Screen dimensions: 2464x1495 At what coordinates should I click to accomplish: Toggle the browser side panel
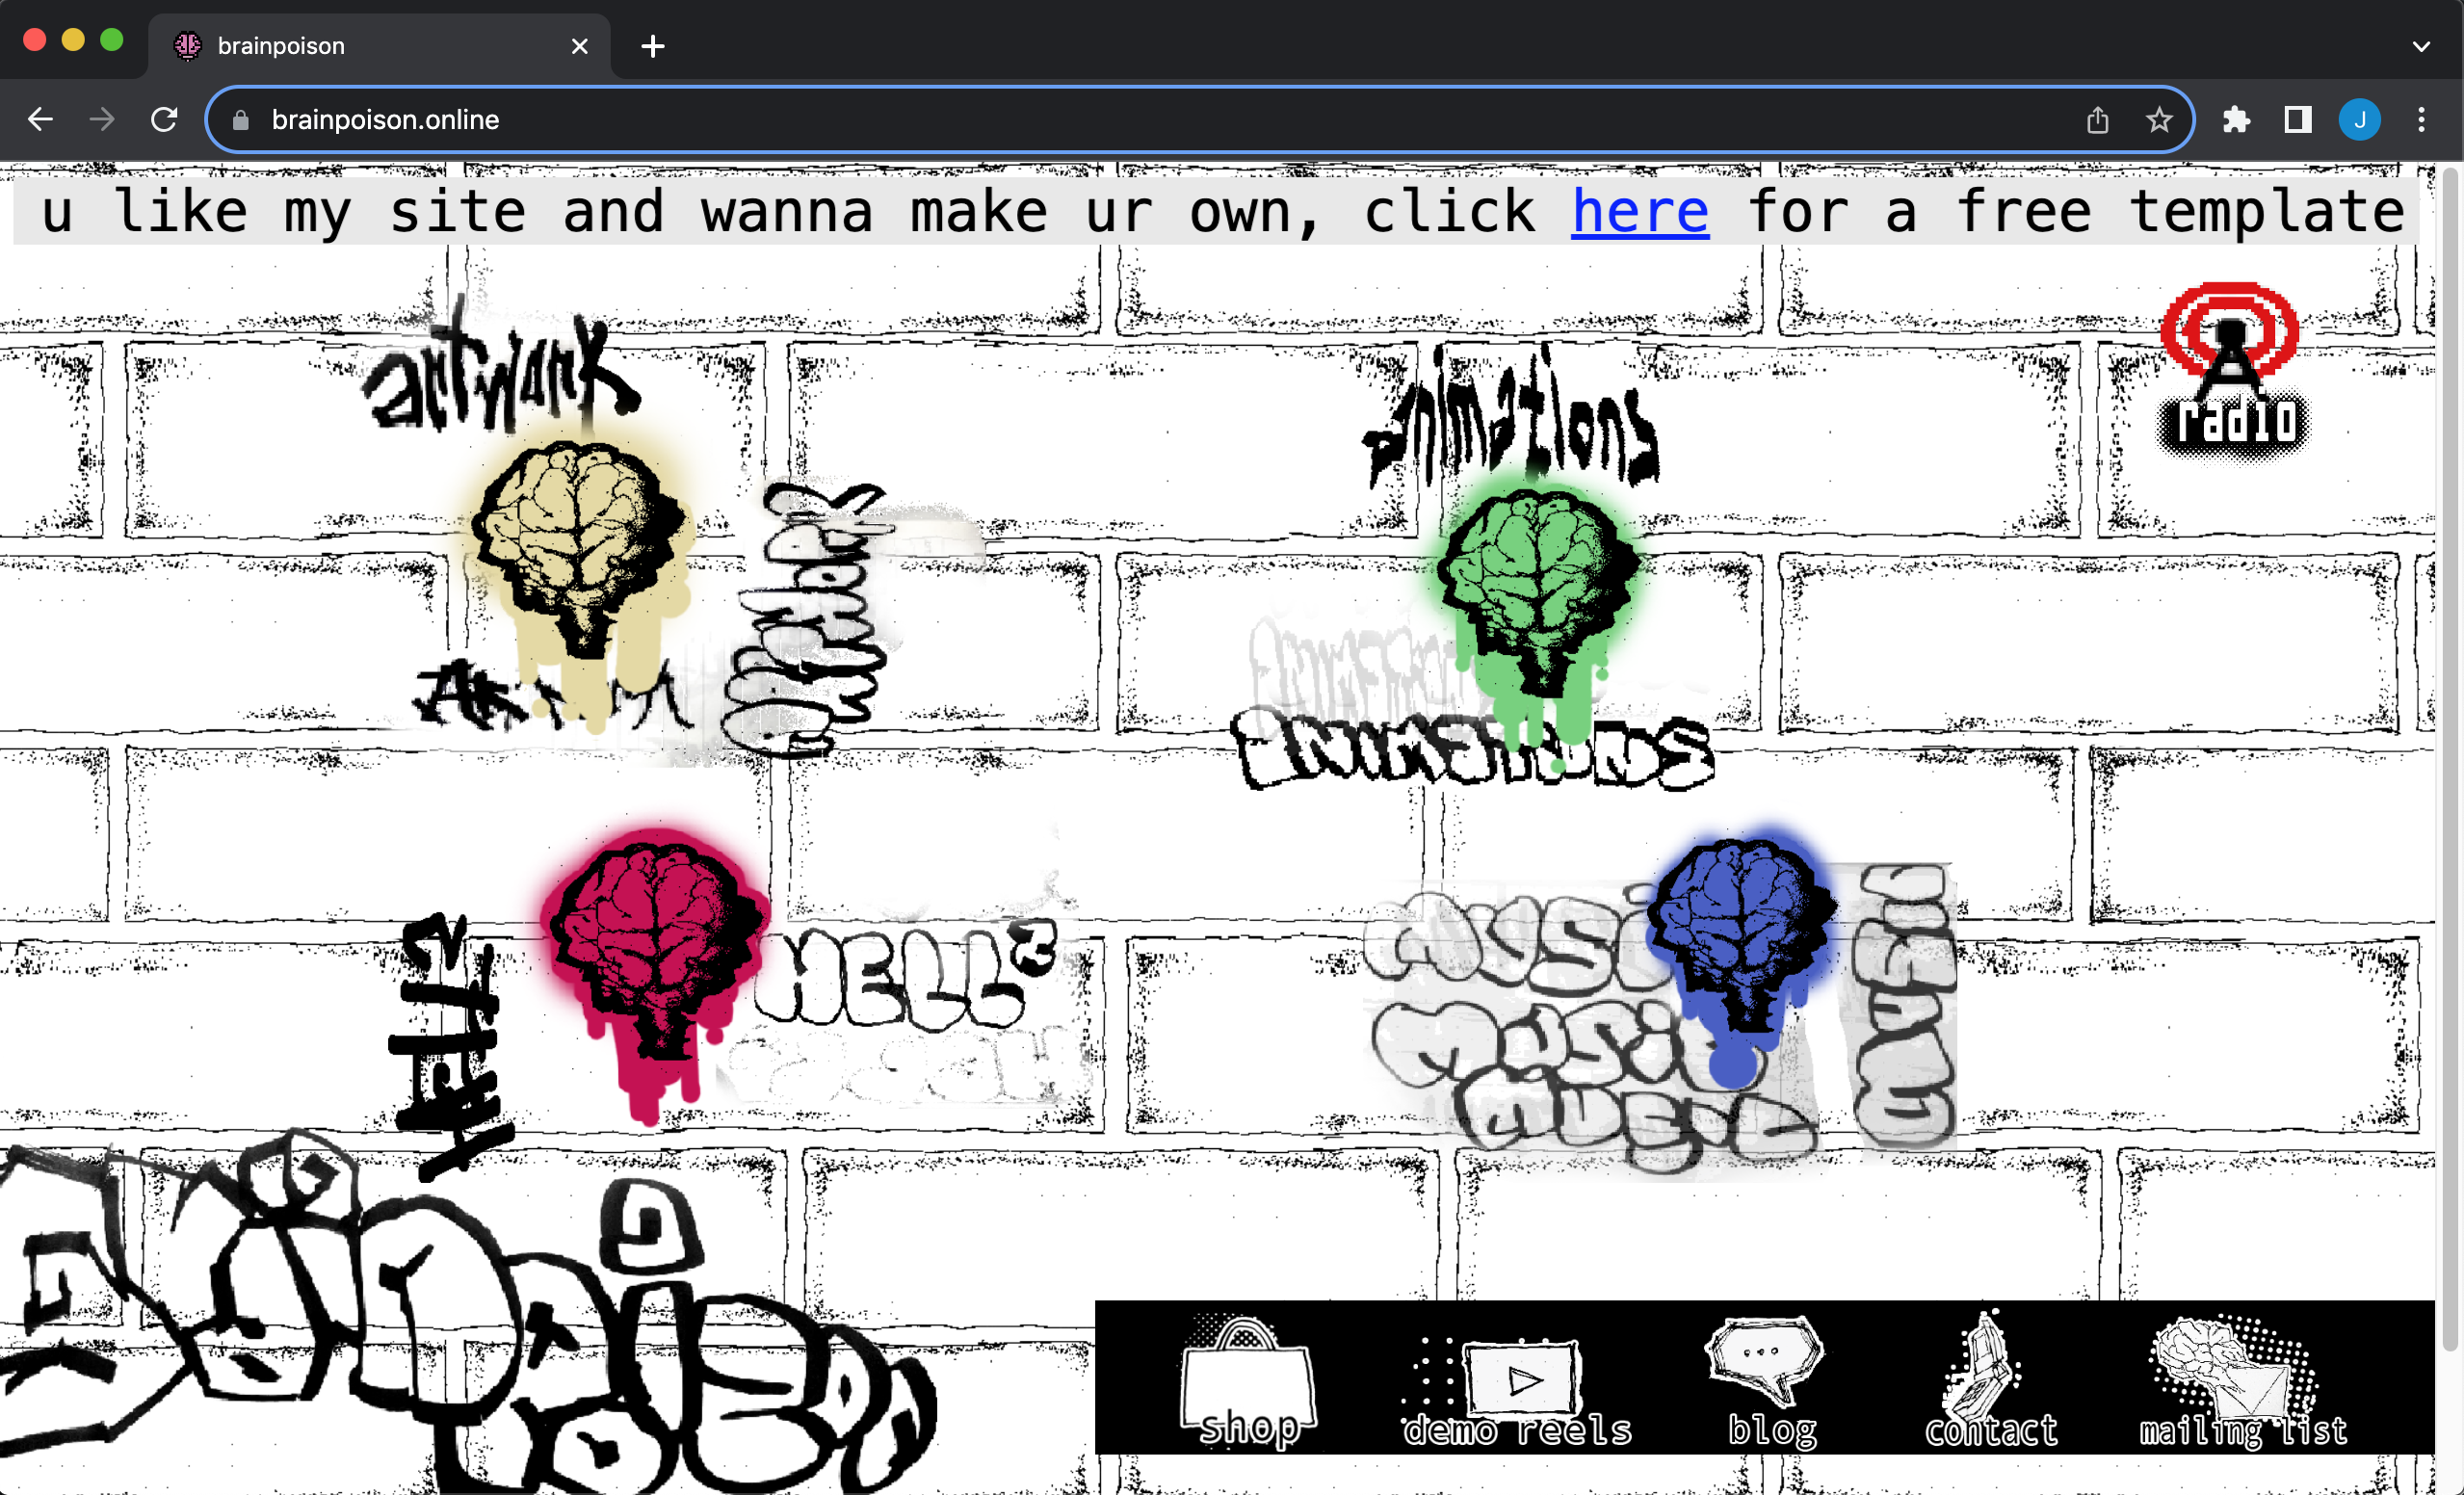point(2297,120)
